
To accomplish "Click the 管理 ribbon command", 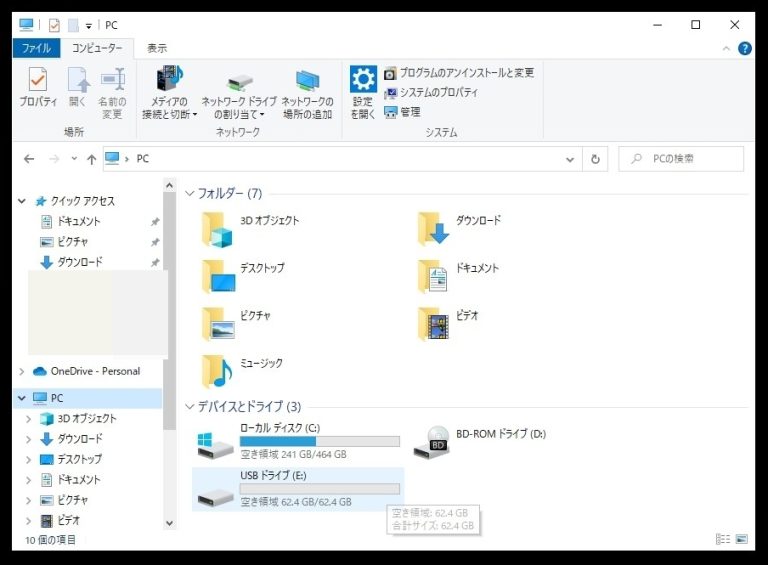I will [x=402, y=112].
